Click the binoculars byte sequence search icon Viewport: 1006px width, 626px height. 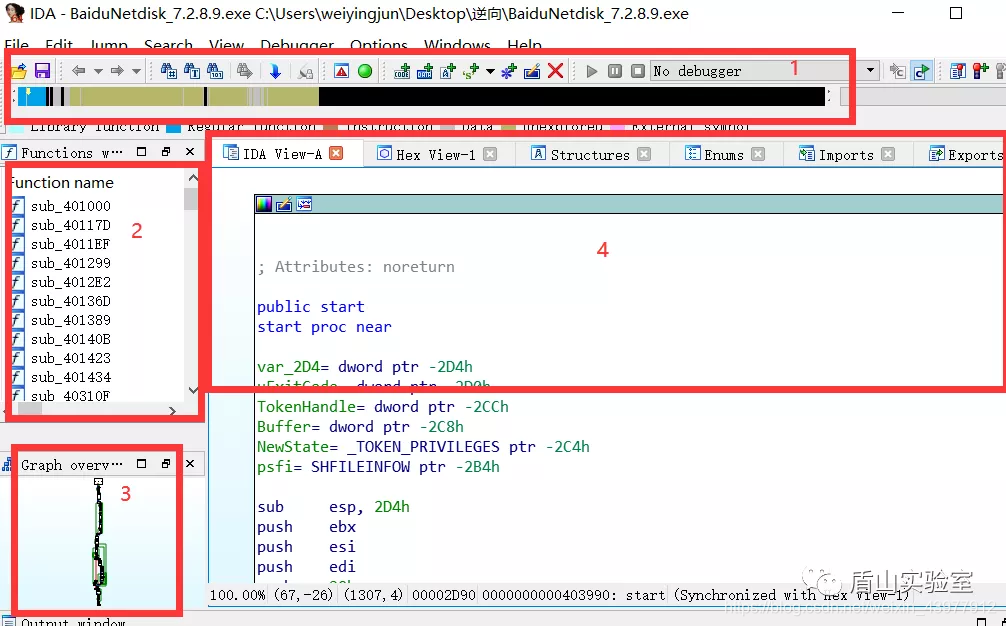[x=215, y=71]
